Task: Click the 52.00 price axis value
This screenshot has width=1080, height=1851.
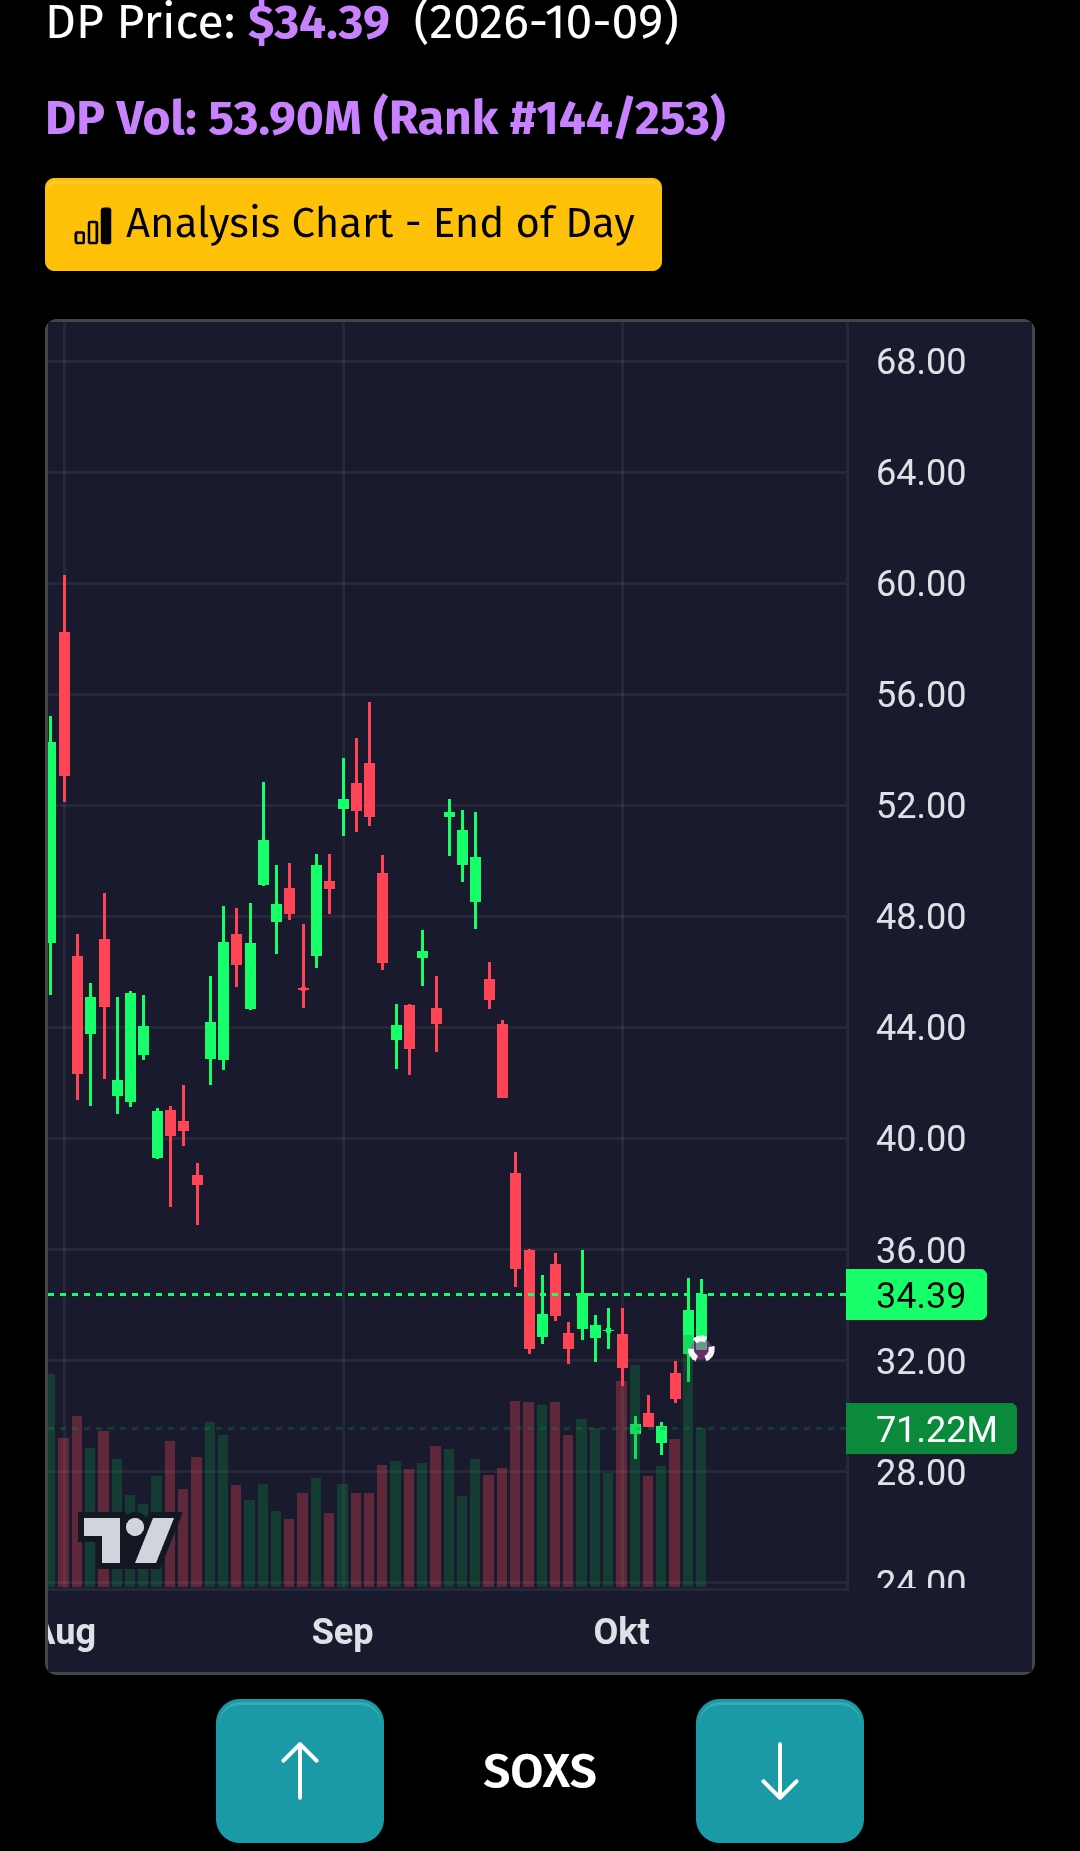Action: 921,805
